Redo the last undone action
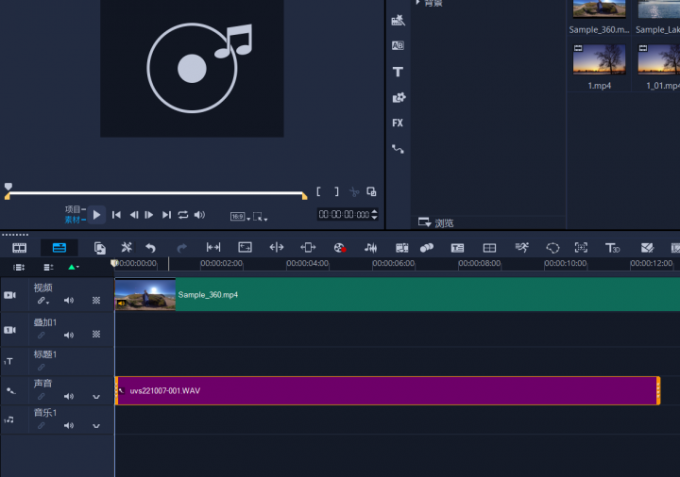Viewport: 680px width, 477px height. [182, 248]
